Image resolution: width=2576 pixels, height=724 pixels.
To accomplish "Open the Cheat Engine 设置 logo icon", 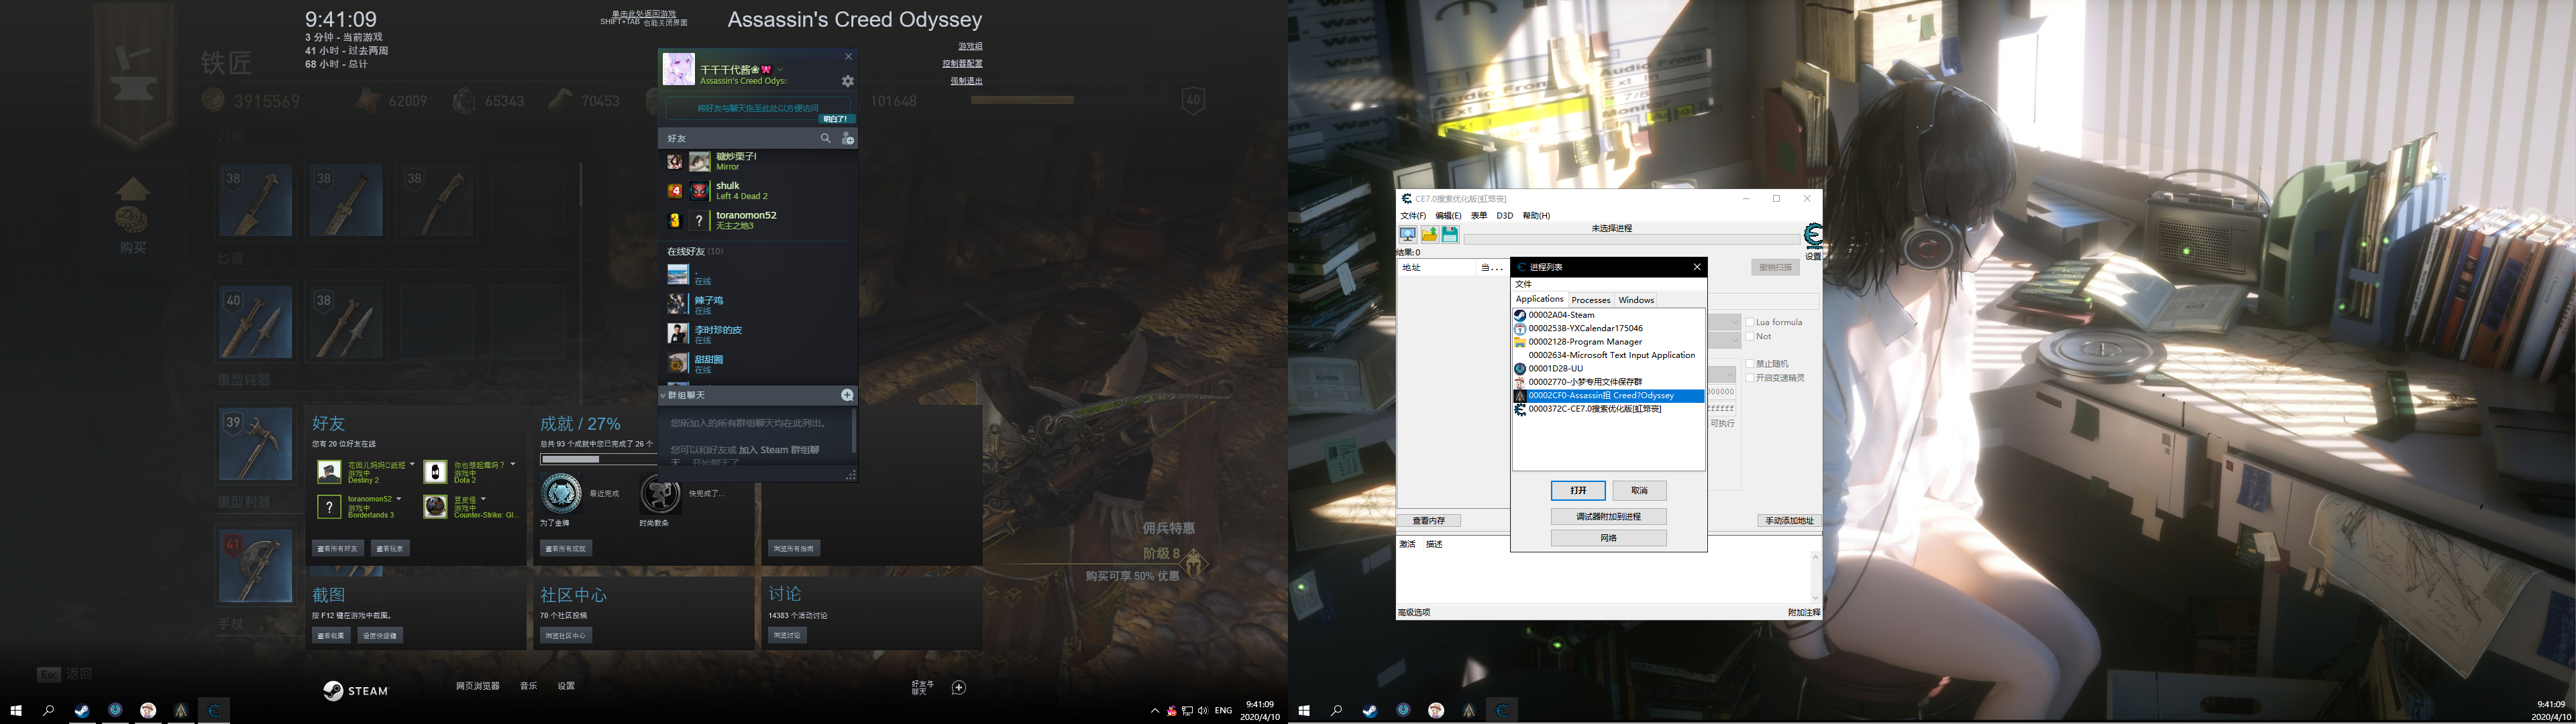I will (x=1813, y=236).
